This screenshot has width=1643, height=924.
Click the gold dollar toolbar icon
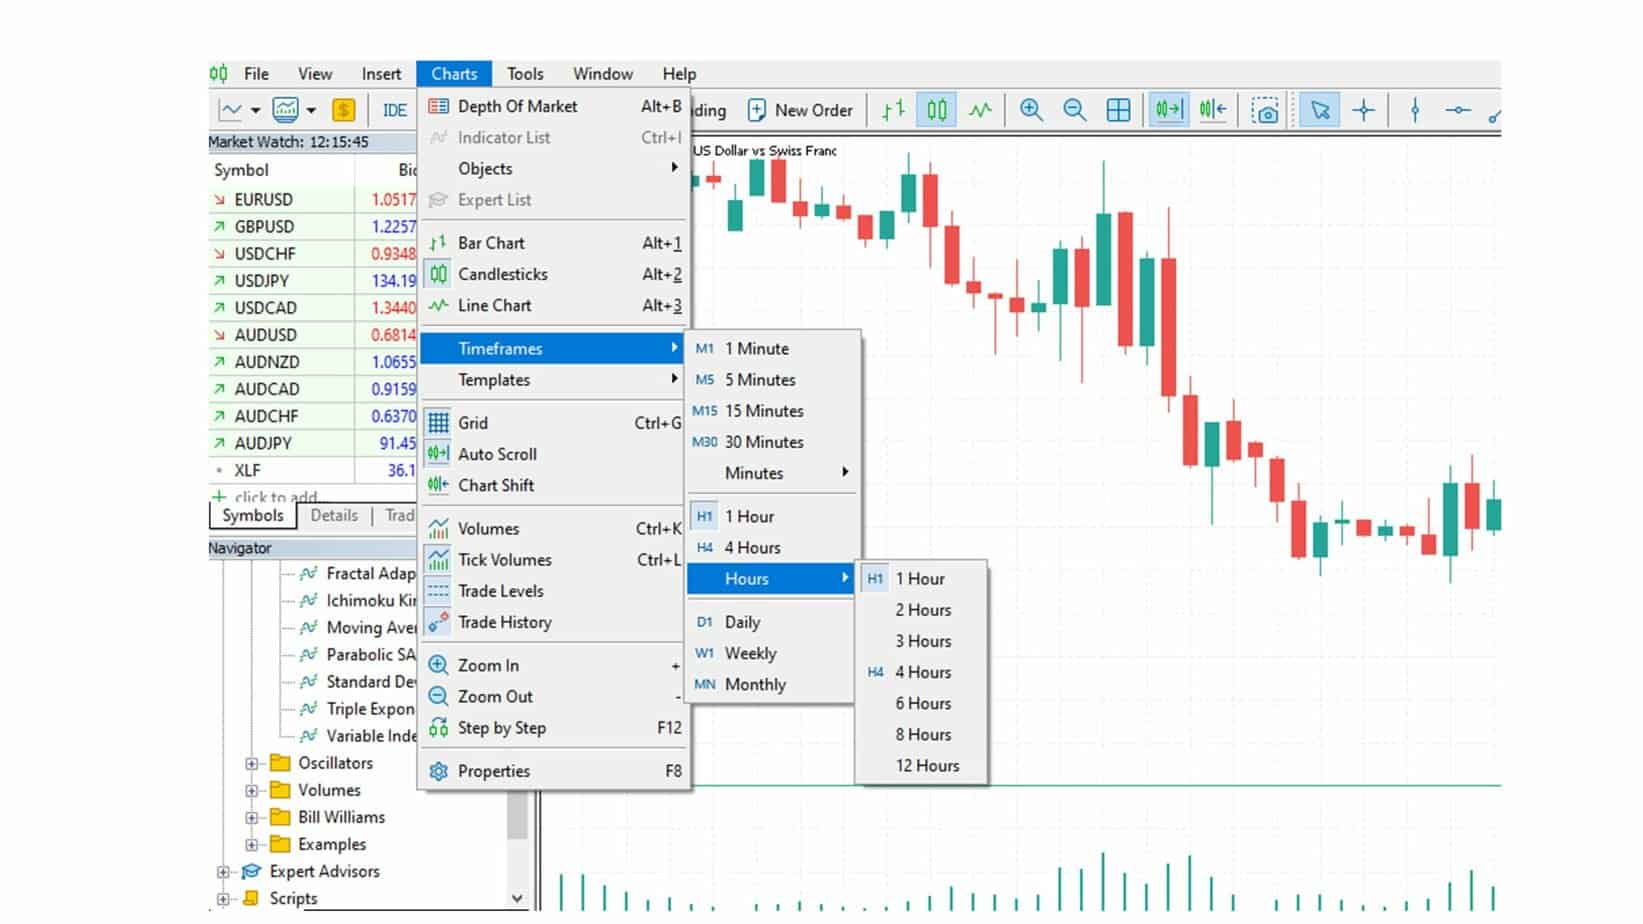343,110
